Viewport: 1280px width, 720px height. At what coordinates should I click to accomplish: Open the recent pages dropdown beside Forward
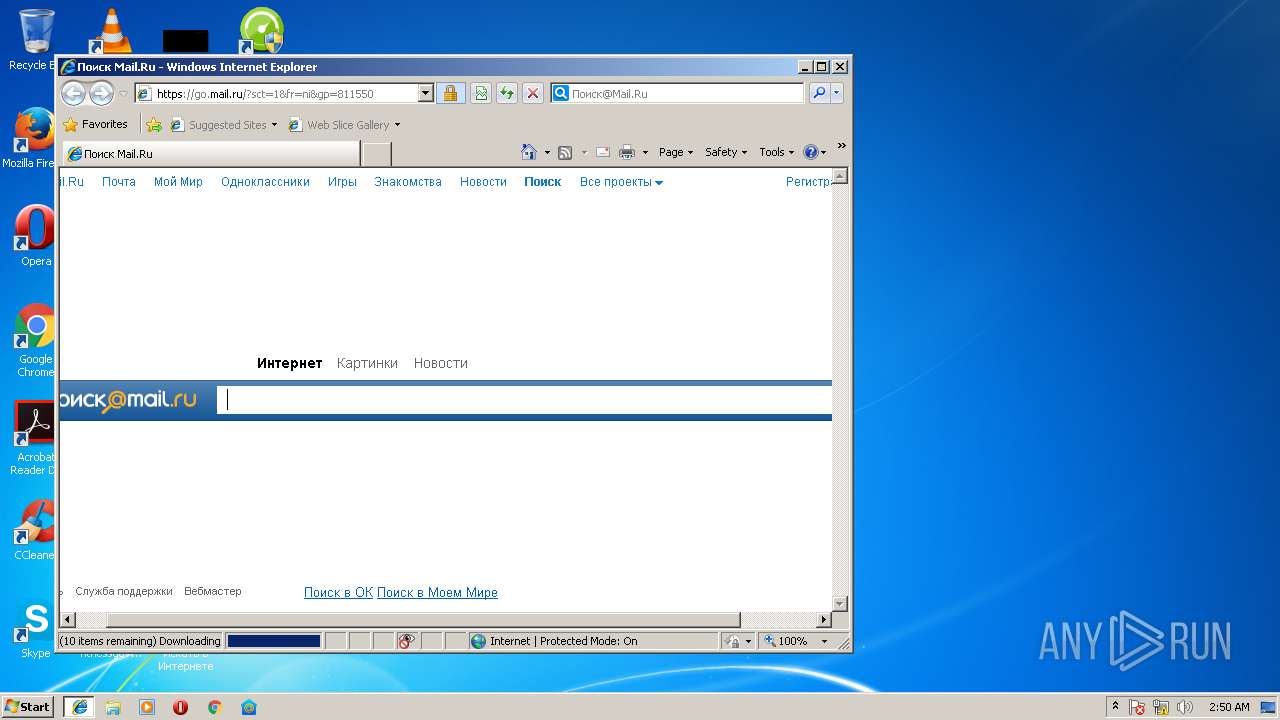[124, 94]
